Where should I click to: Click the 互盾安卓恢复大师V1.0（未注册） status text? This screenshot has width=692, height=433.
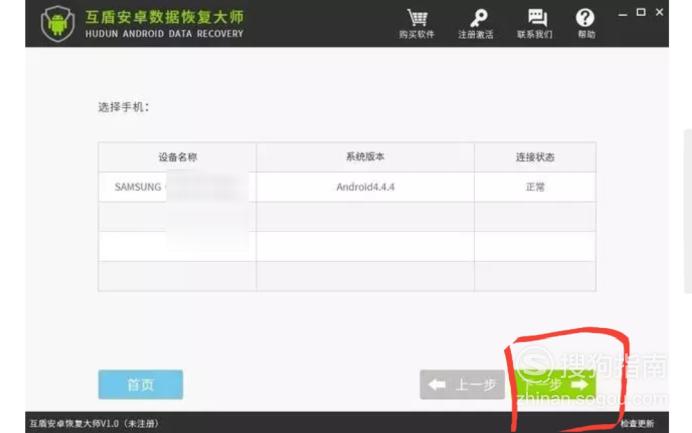[x=94, y=423]
